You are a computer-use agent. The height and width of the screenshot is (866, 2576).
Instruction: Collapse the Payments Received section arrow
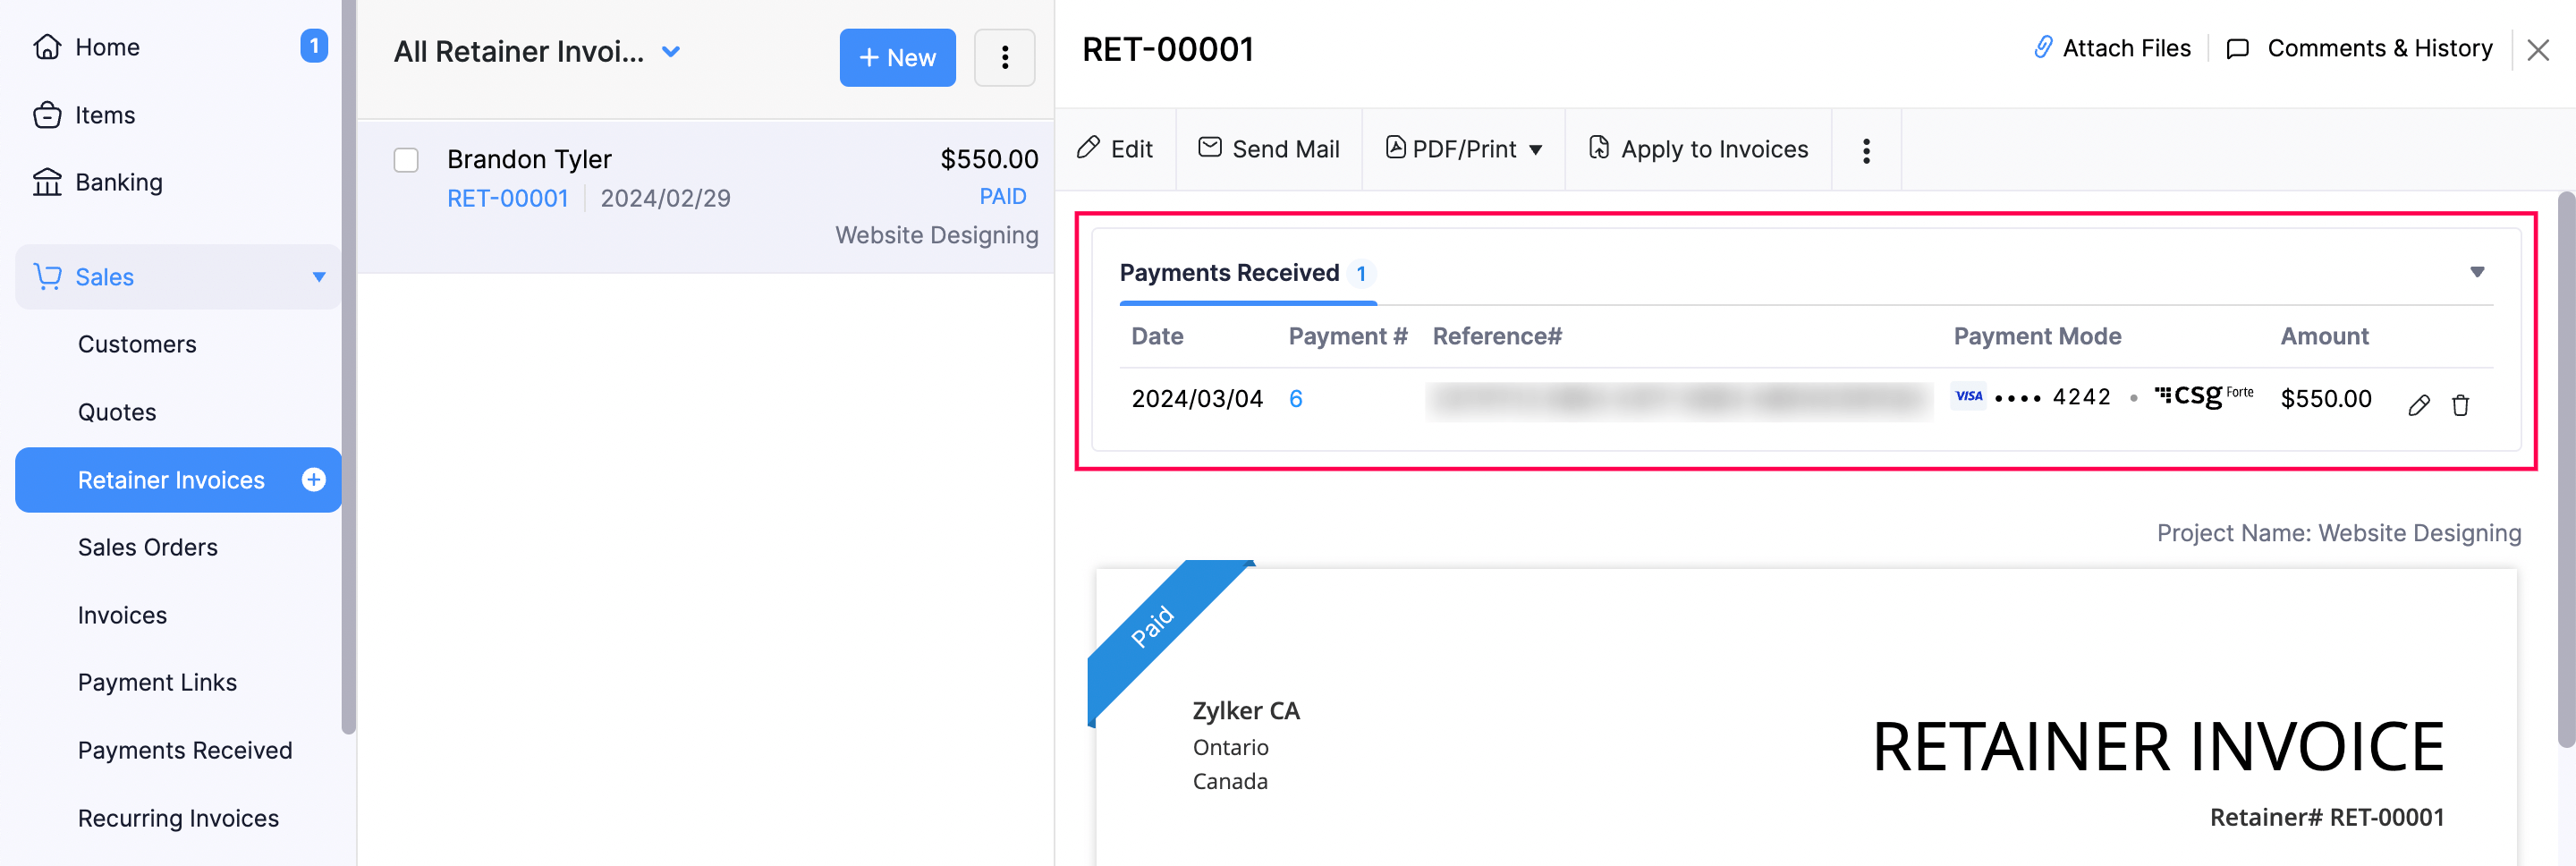pyautogui.click(x=2478, y=271)
